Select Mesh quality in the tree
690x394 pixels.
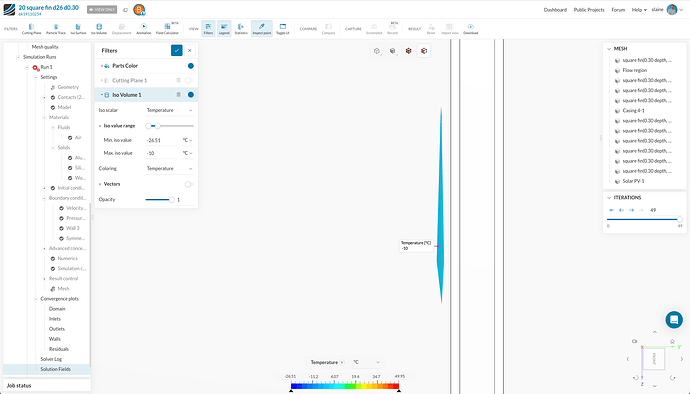coord(45,47)
